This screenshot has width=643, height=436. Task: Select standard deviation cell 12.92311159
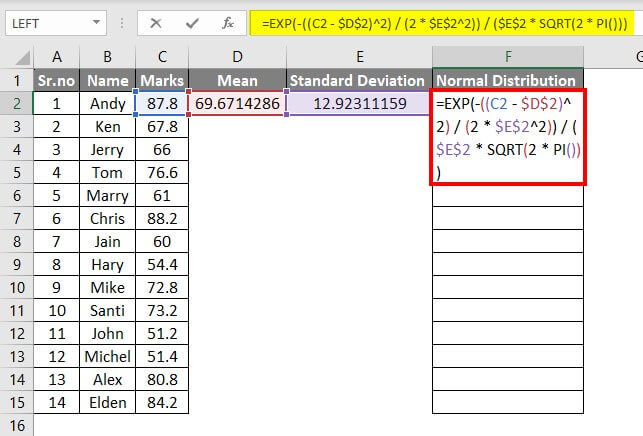[x=360, y=103]
